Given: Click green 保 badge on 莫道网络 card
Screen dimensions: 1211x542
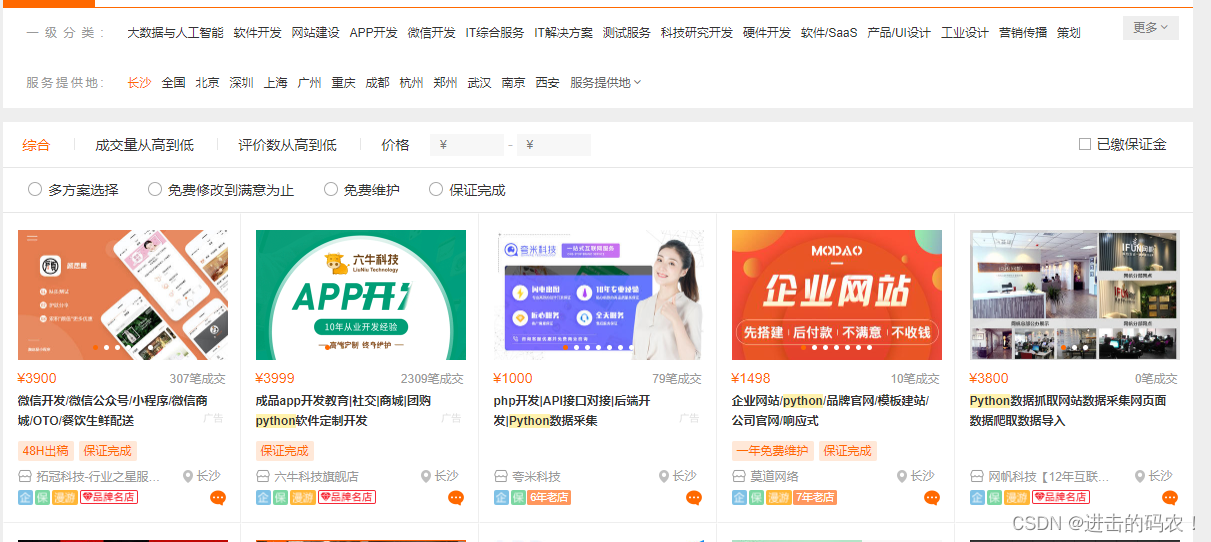Looking at the screenshot, I should (x=756, y=497).
